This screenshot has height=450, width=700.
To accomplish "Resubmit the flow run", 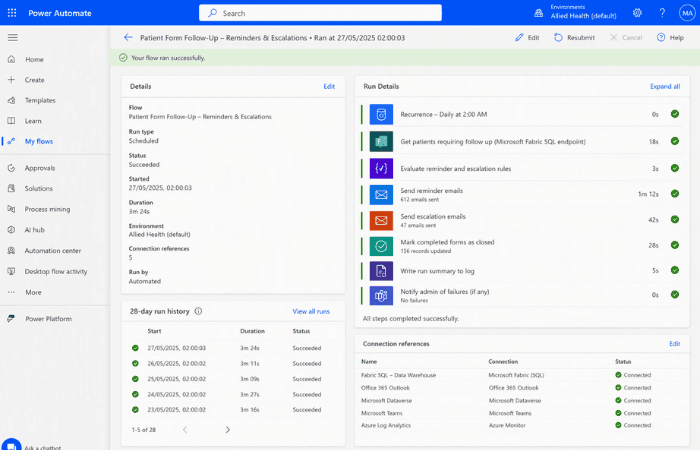I will [575, 38].
